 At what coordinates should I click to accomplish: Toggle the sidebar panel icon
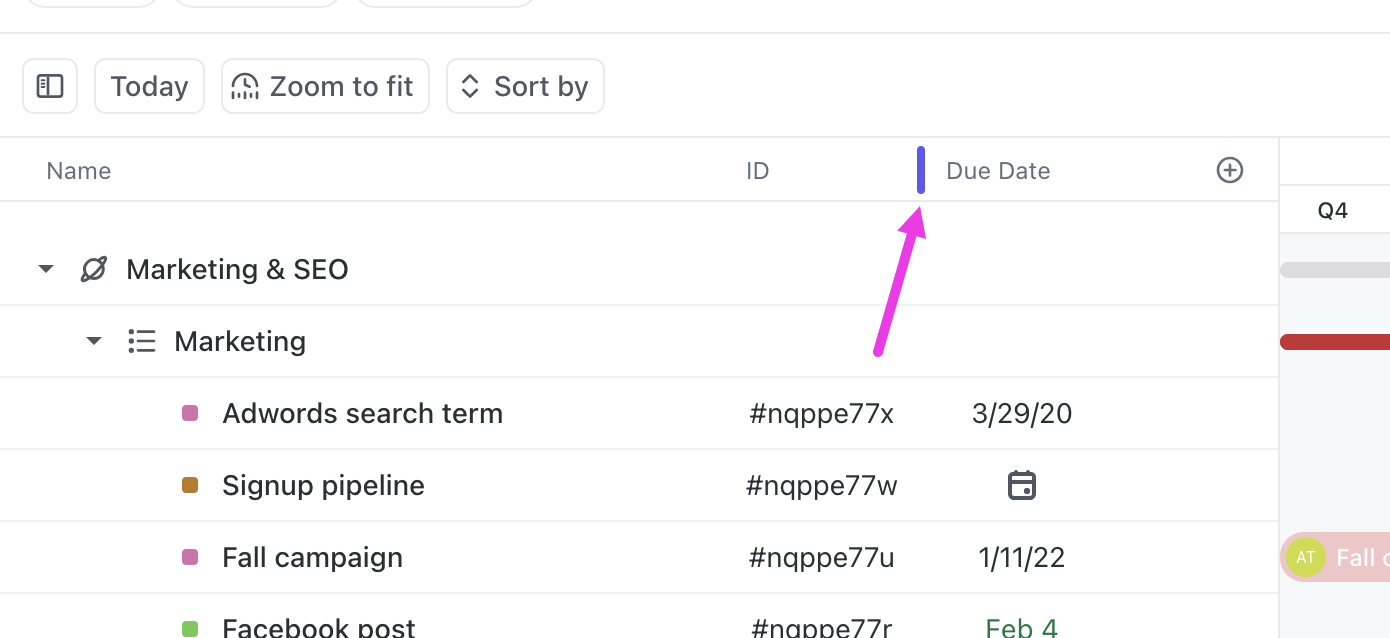coord(50,86)
